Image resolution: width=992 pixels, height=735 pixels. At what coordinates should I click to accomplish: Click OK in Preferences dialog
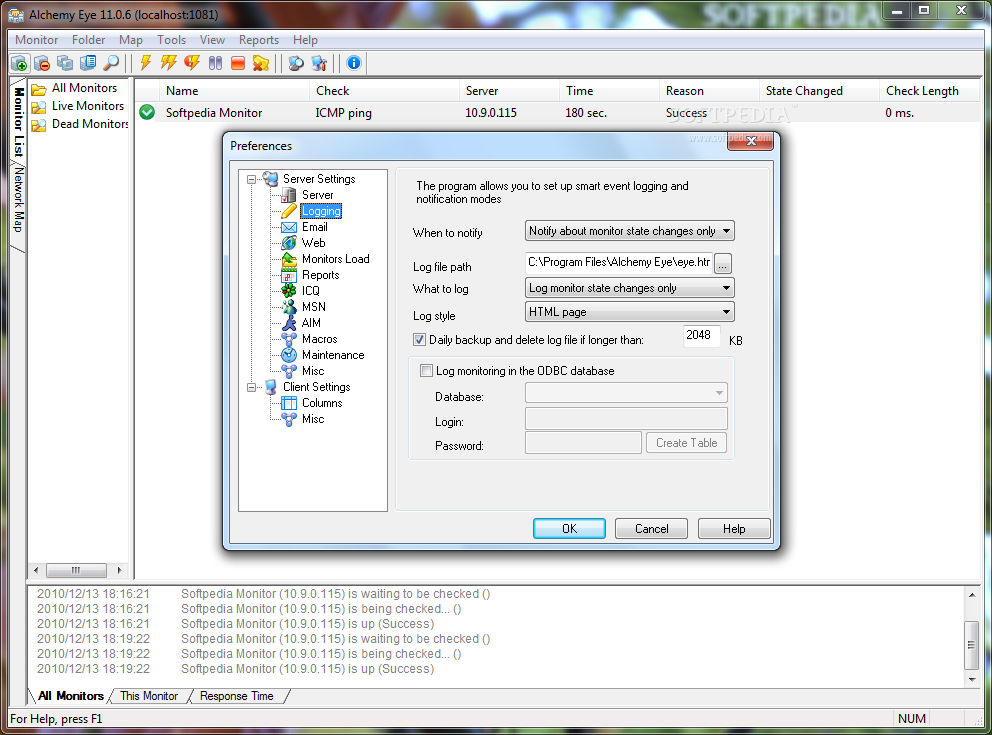(x=569, y=529)
